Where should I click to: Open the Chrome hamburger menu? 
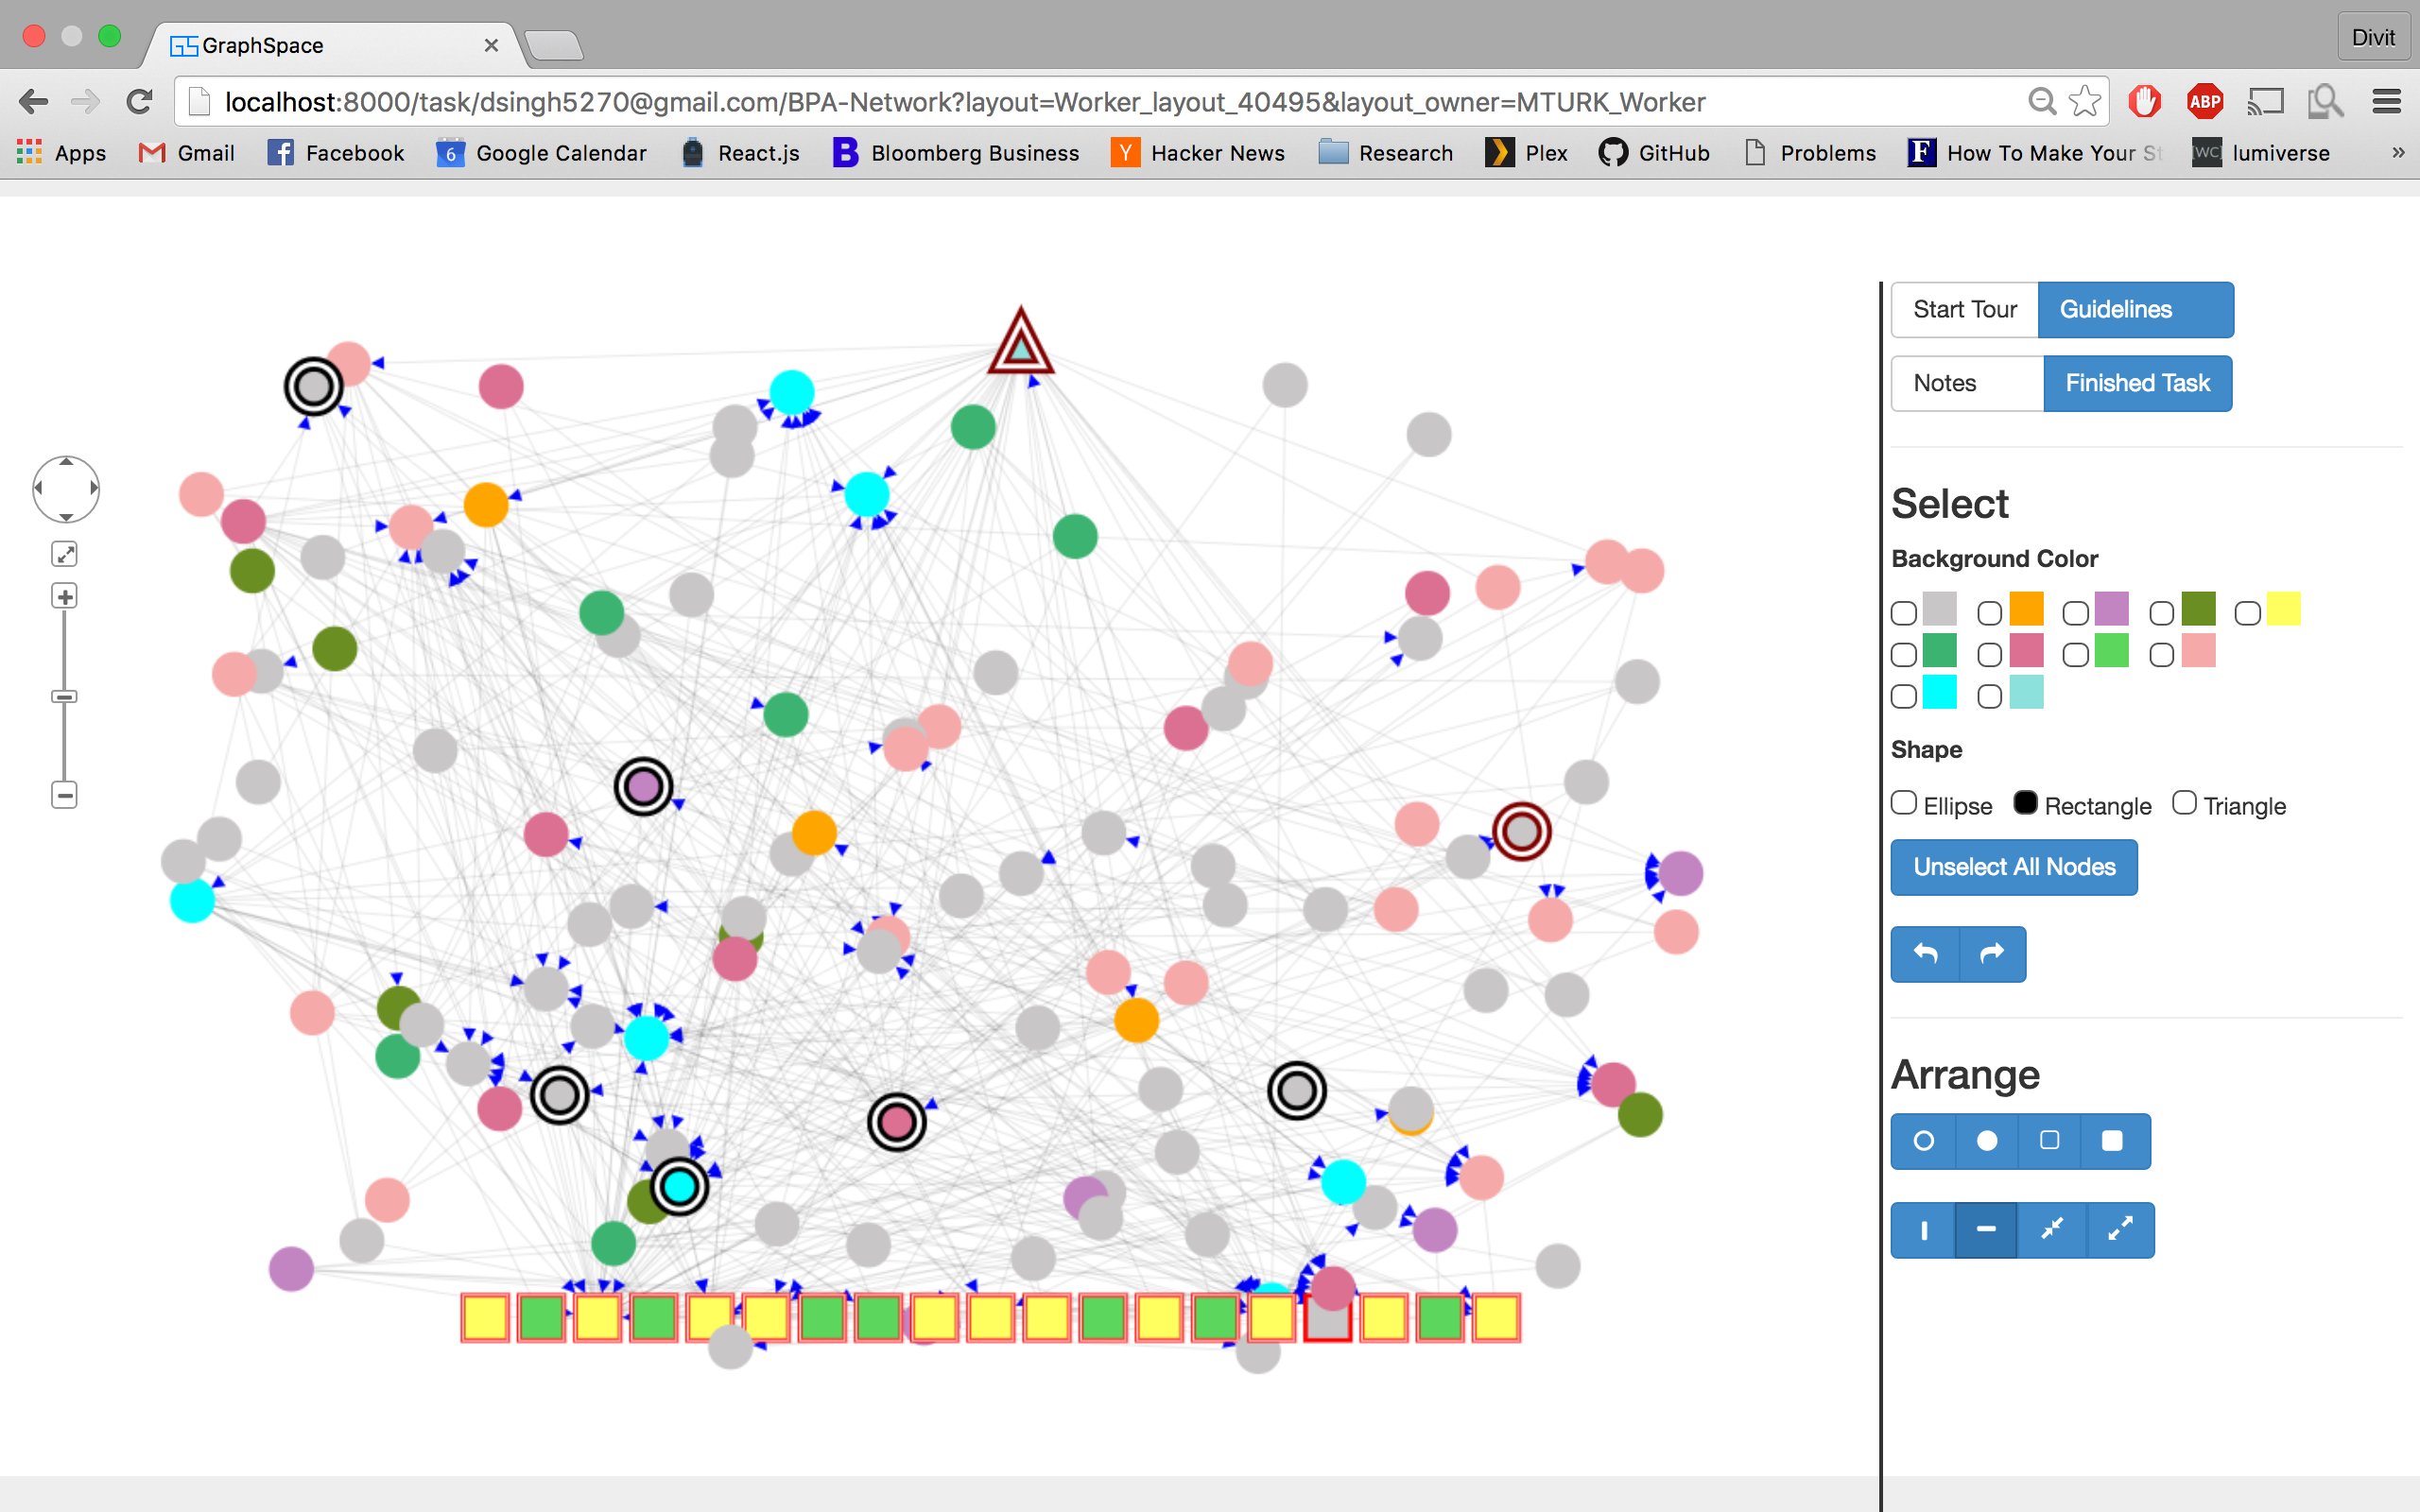[2386, 101]
